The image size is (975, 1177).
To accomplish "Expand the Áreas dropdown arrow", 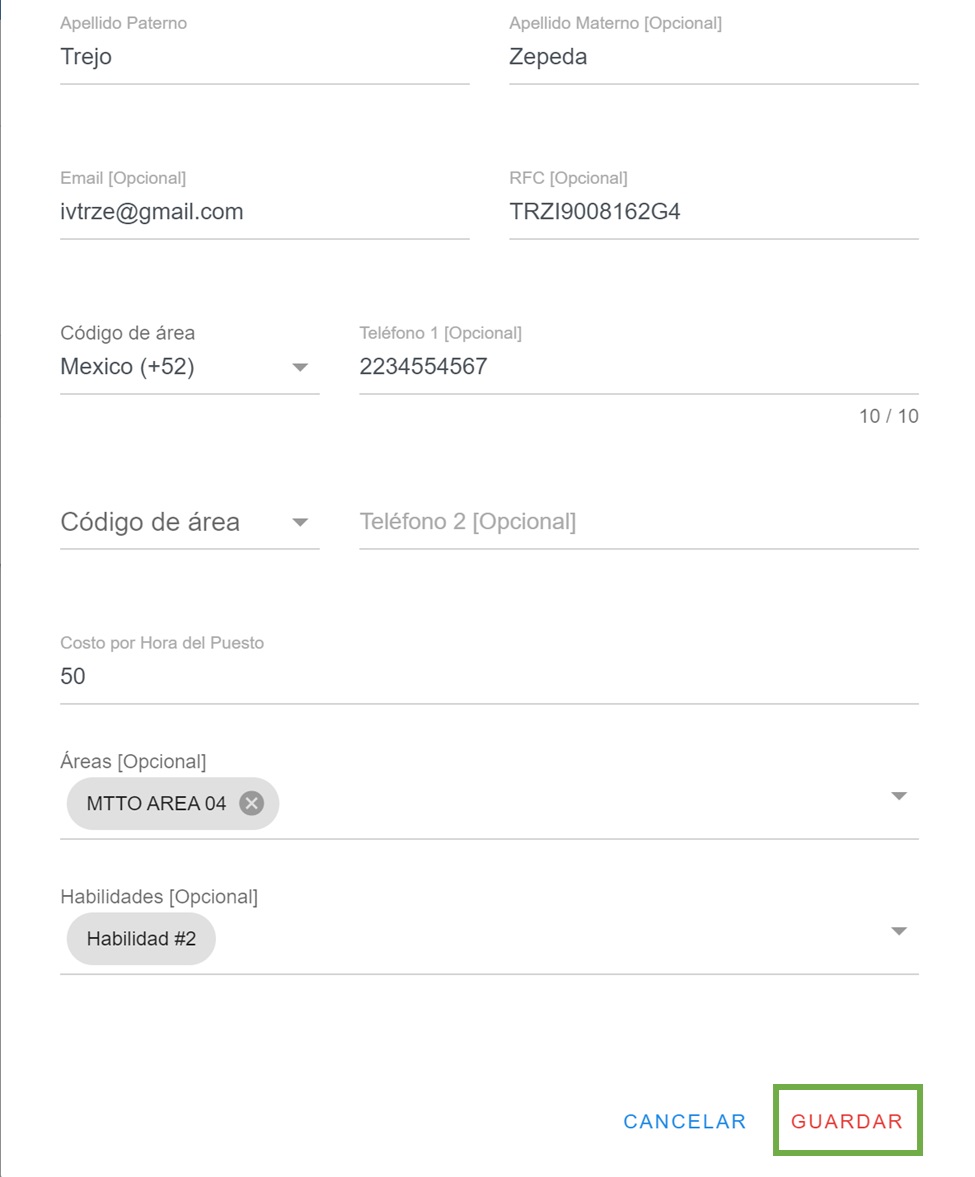I will pyautogui.click(x=898, y=796).
